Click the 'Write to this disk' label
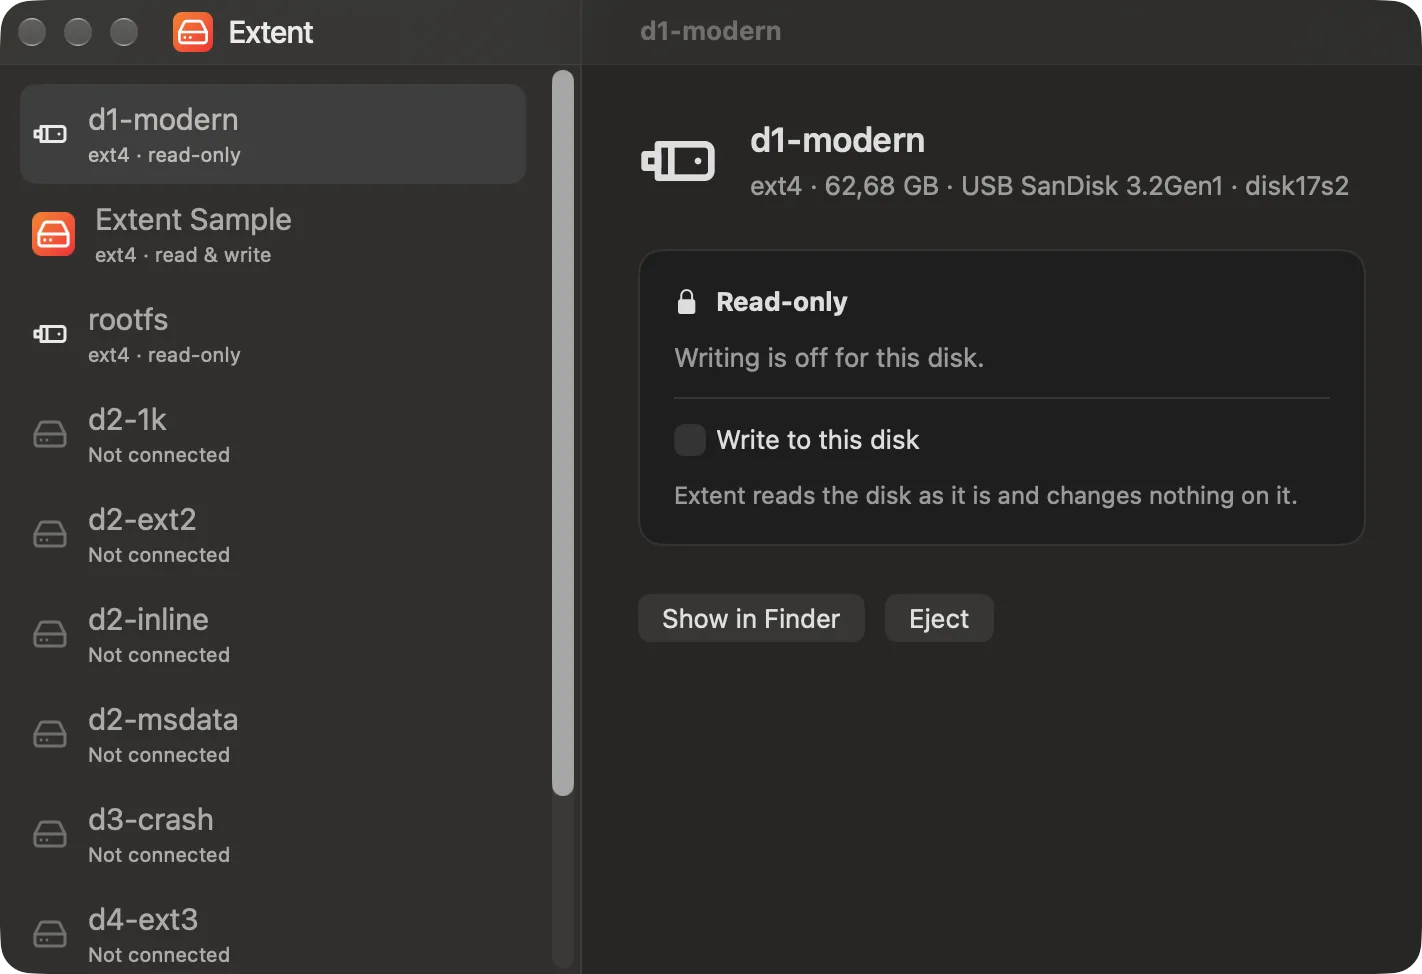The image size is (1422, 974). 818,440
